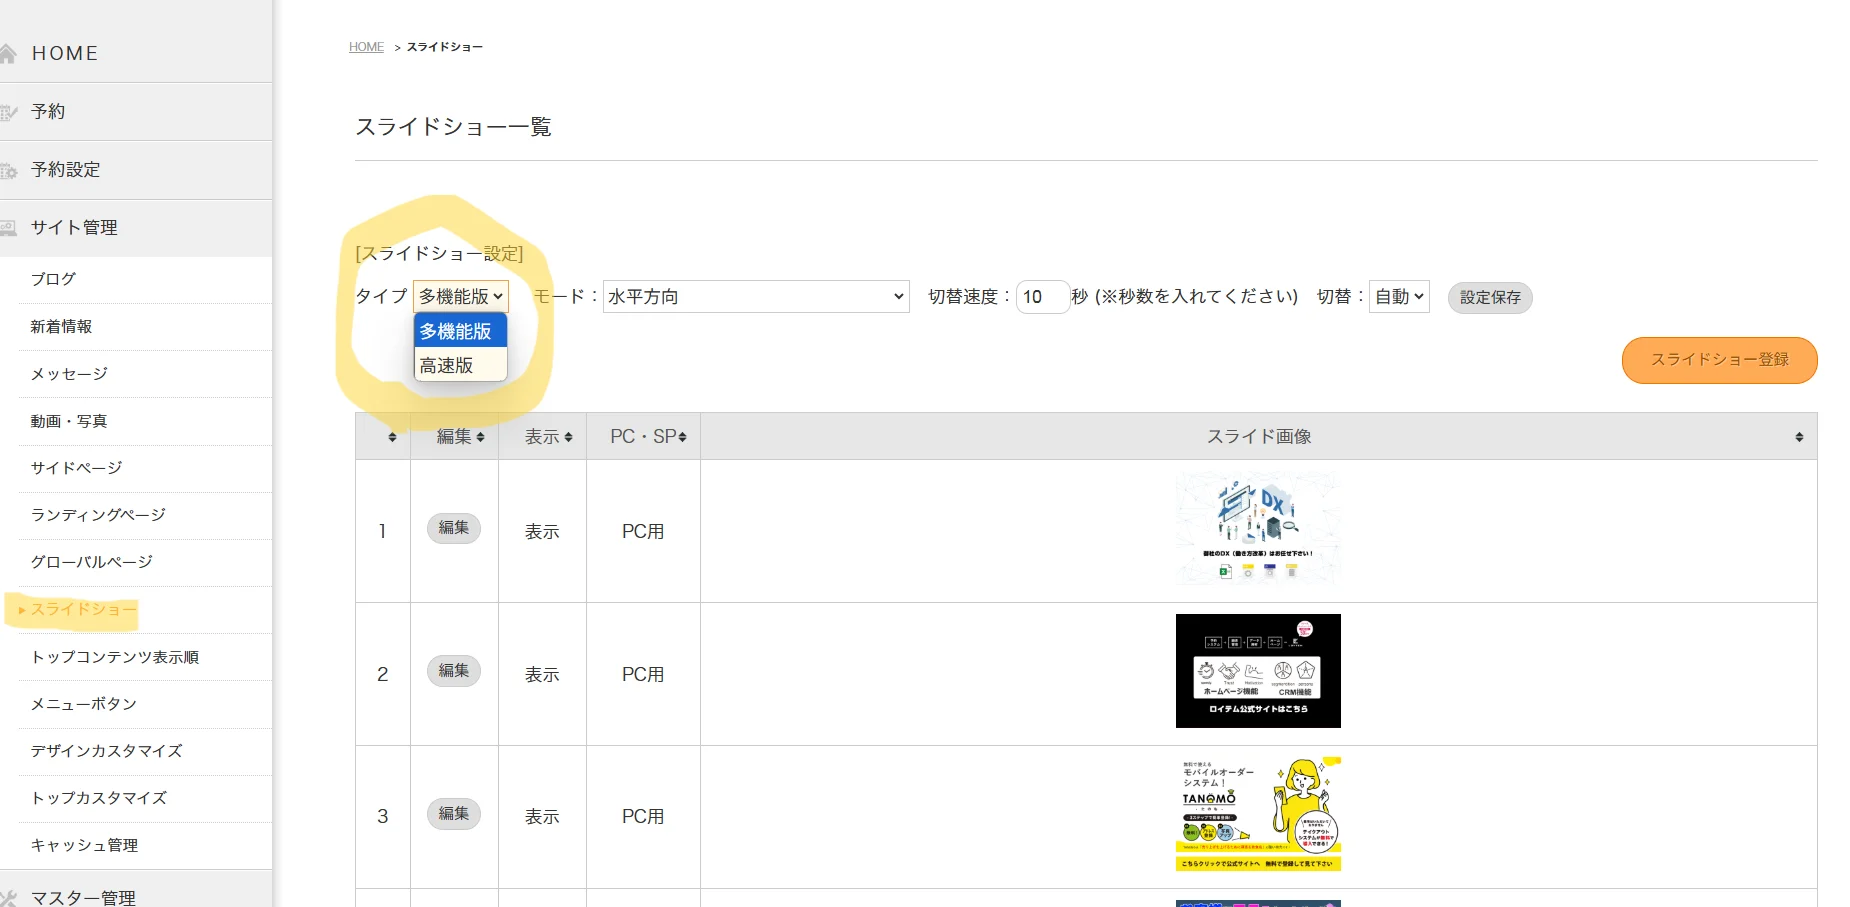1850x907 pixels.
Task: Click PC用 cell in row 3
Action: click(643, 816)
